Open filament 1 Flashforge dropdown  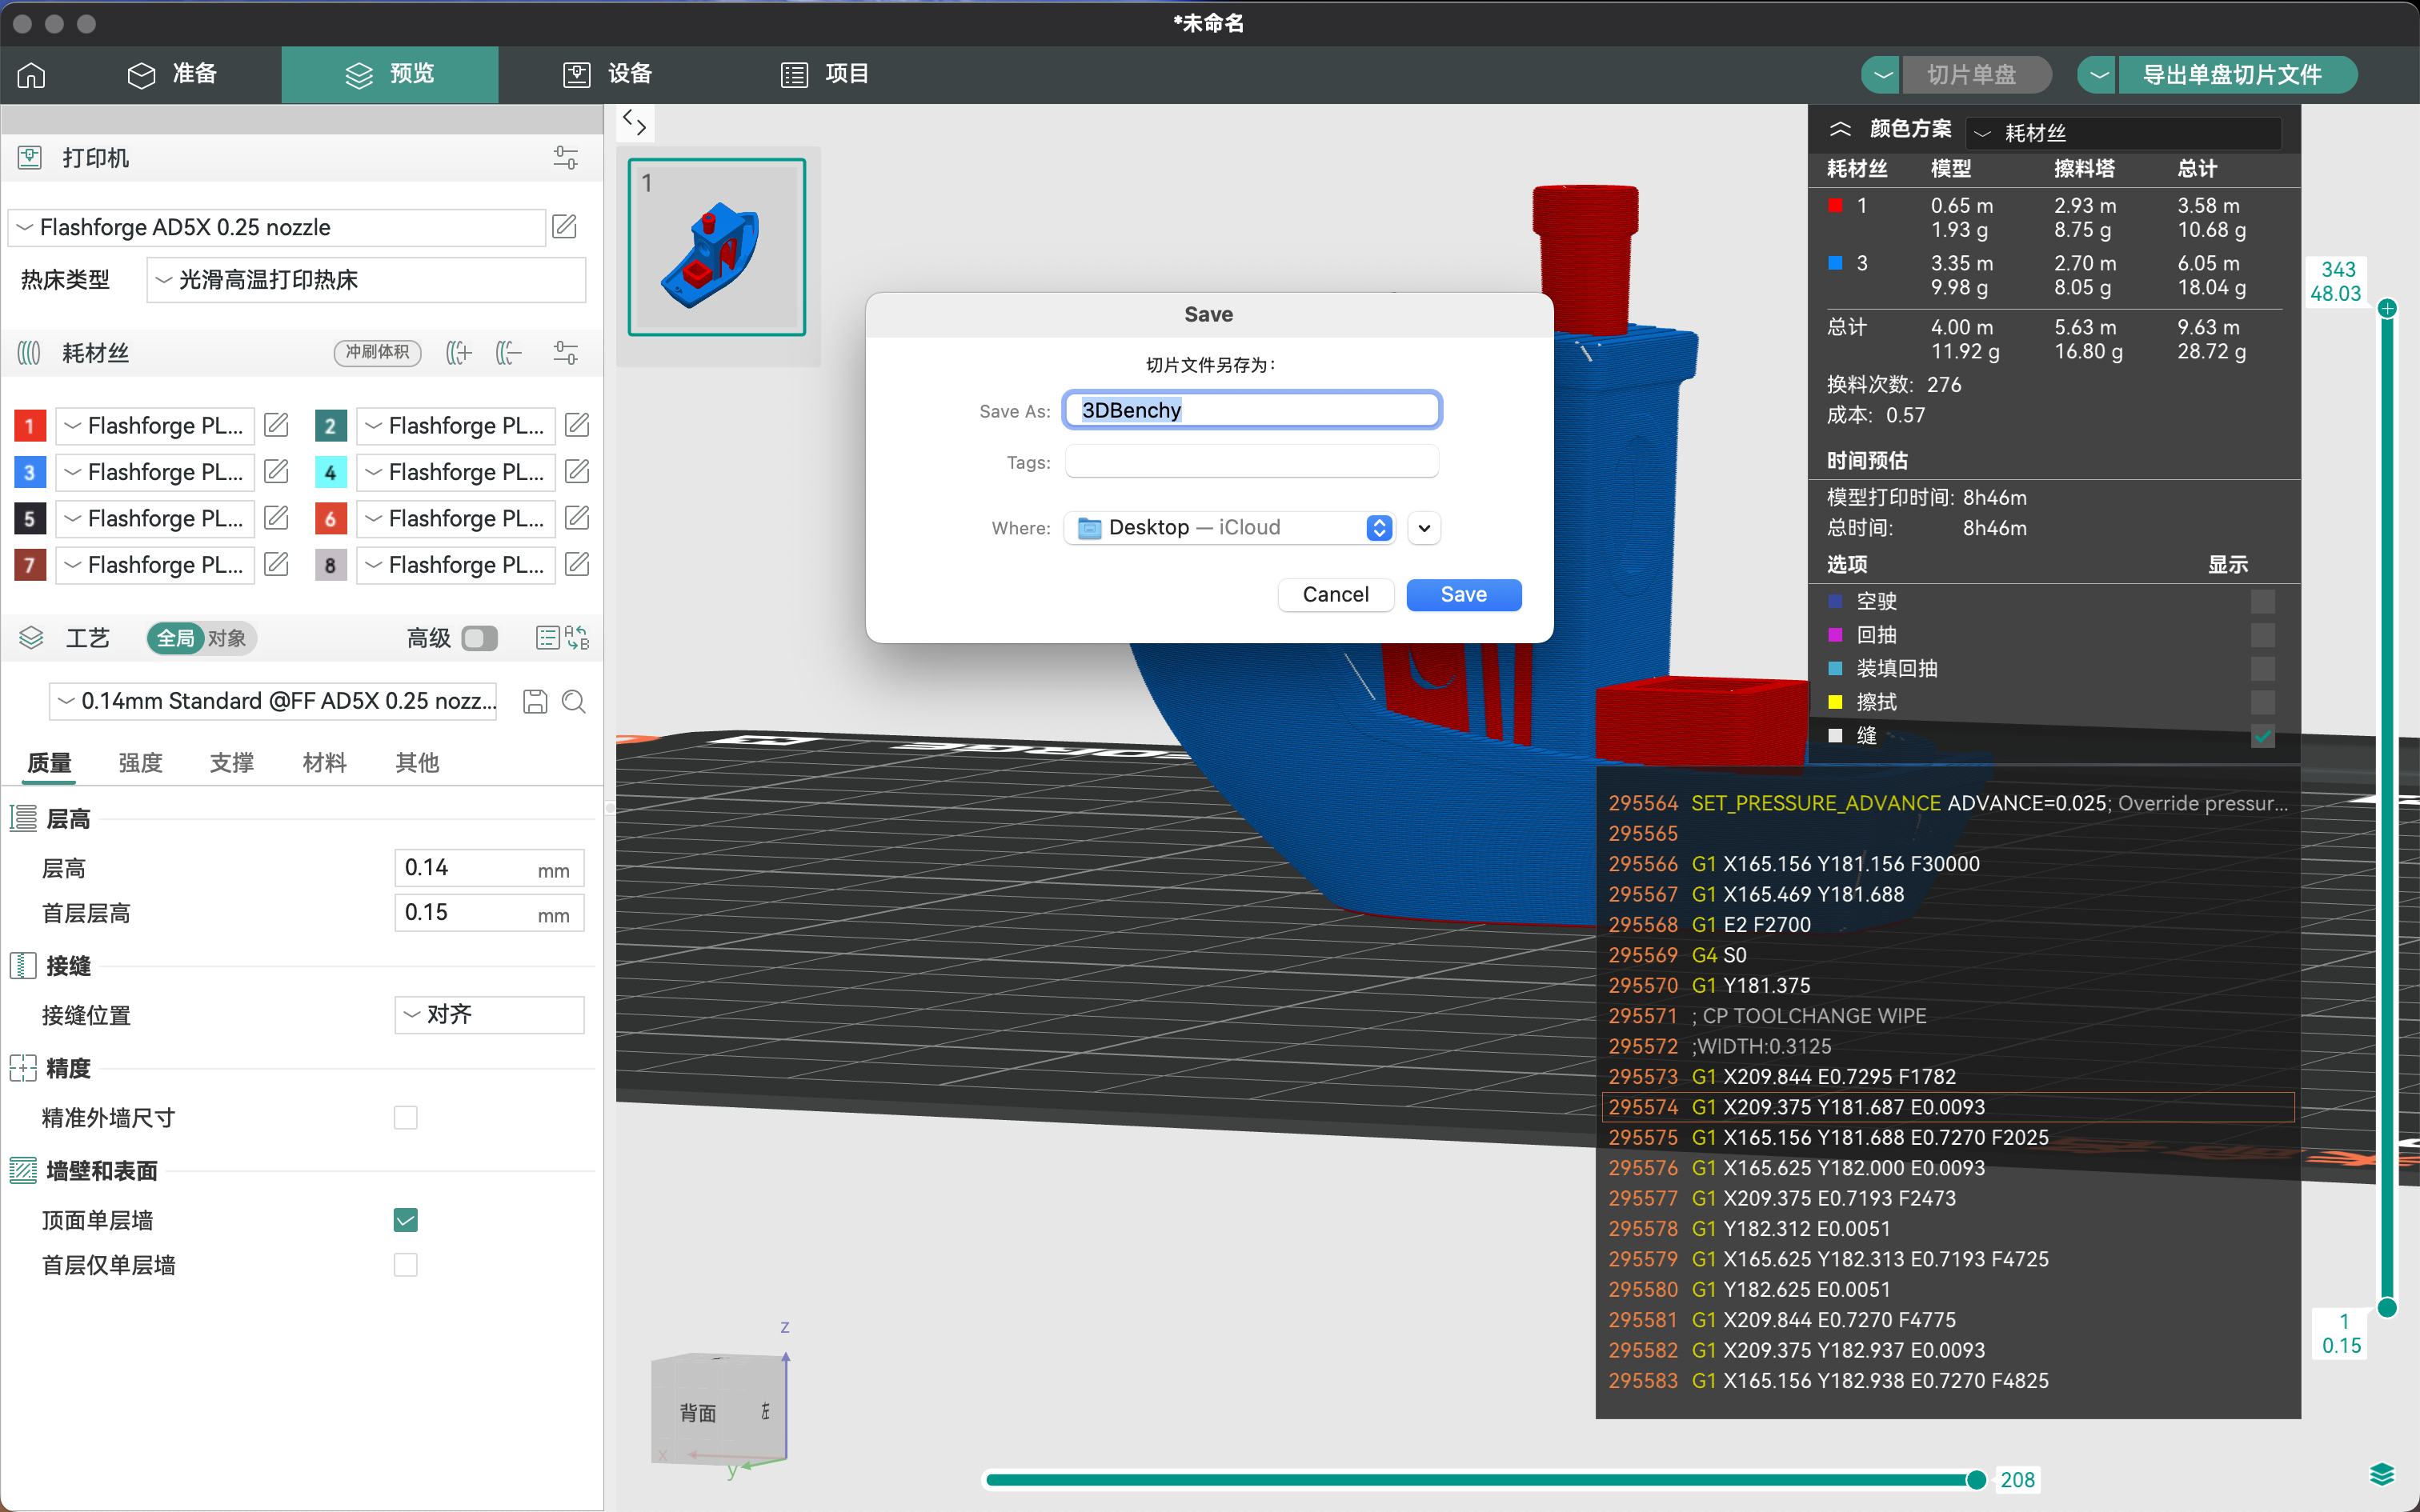click(x=155, y=425)
